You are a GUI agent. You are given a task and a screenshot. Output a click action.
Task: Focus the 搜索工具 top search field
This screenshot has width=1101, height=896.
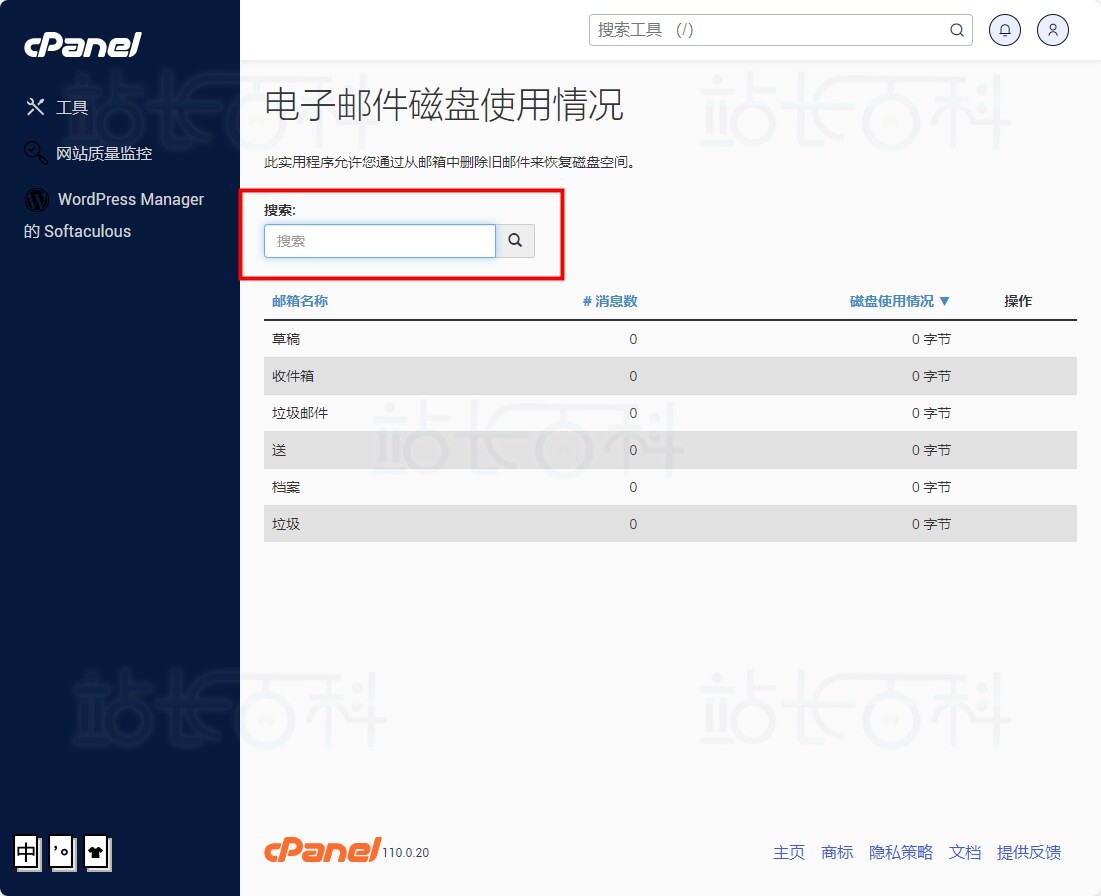[x=768, y=30]
